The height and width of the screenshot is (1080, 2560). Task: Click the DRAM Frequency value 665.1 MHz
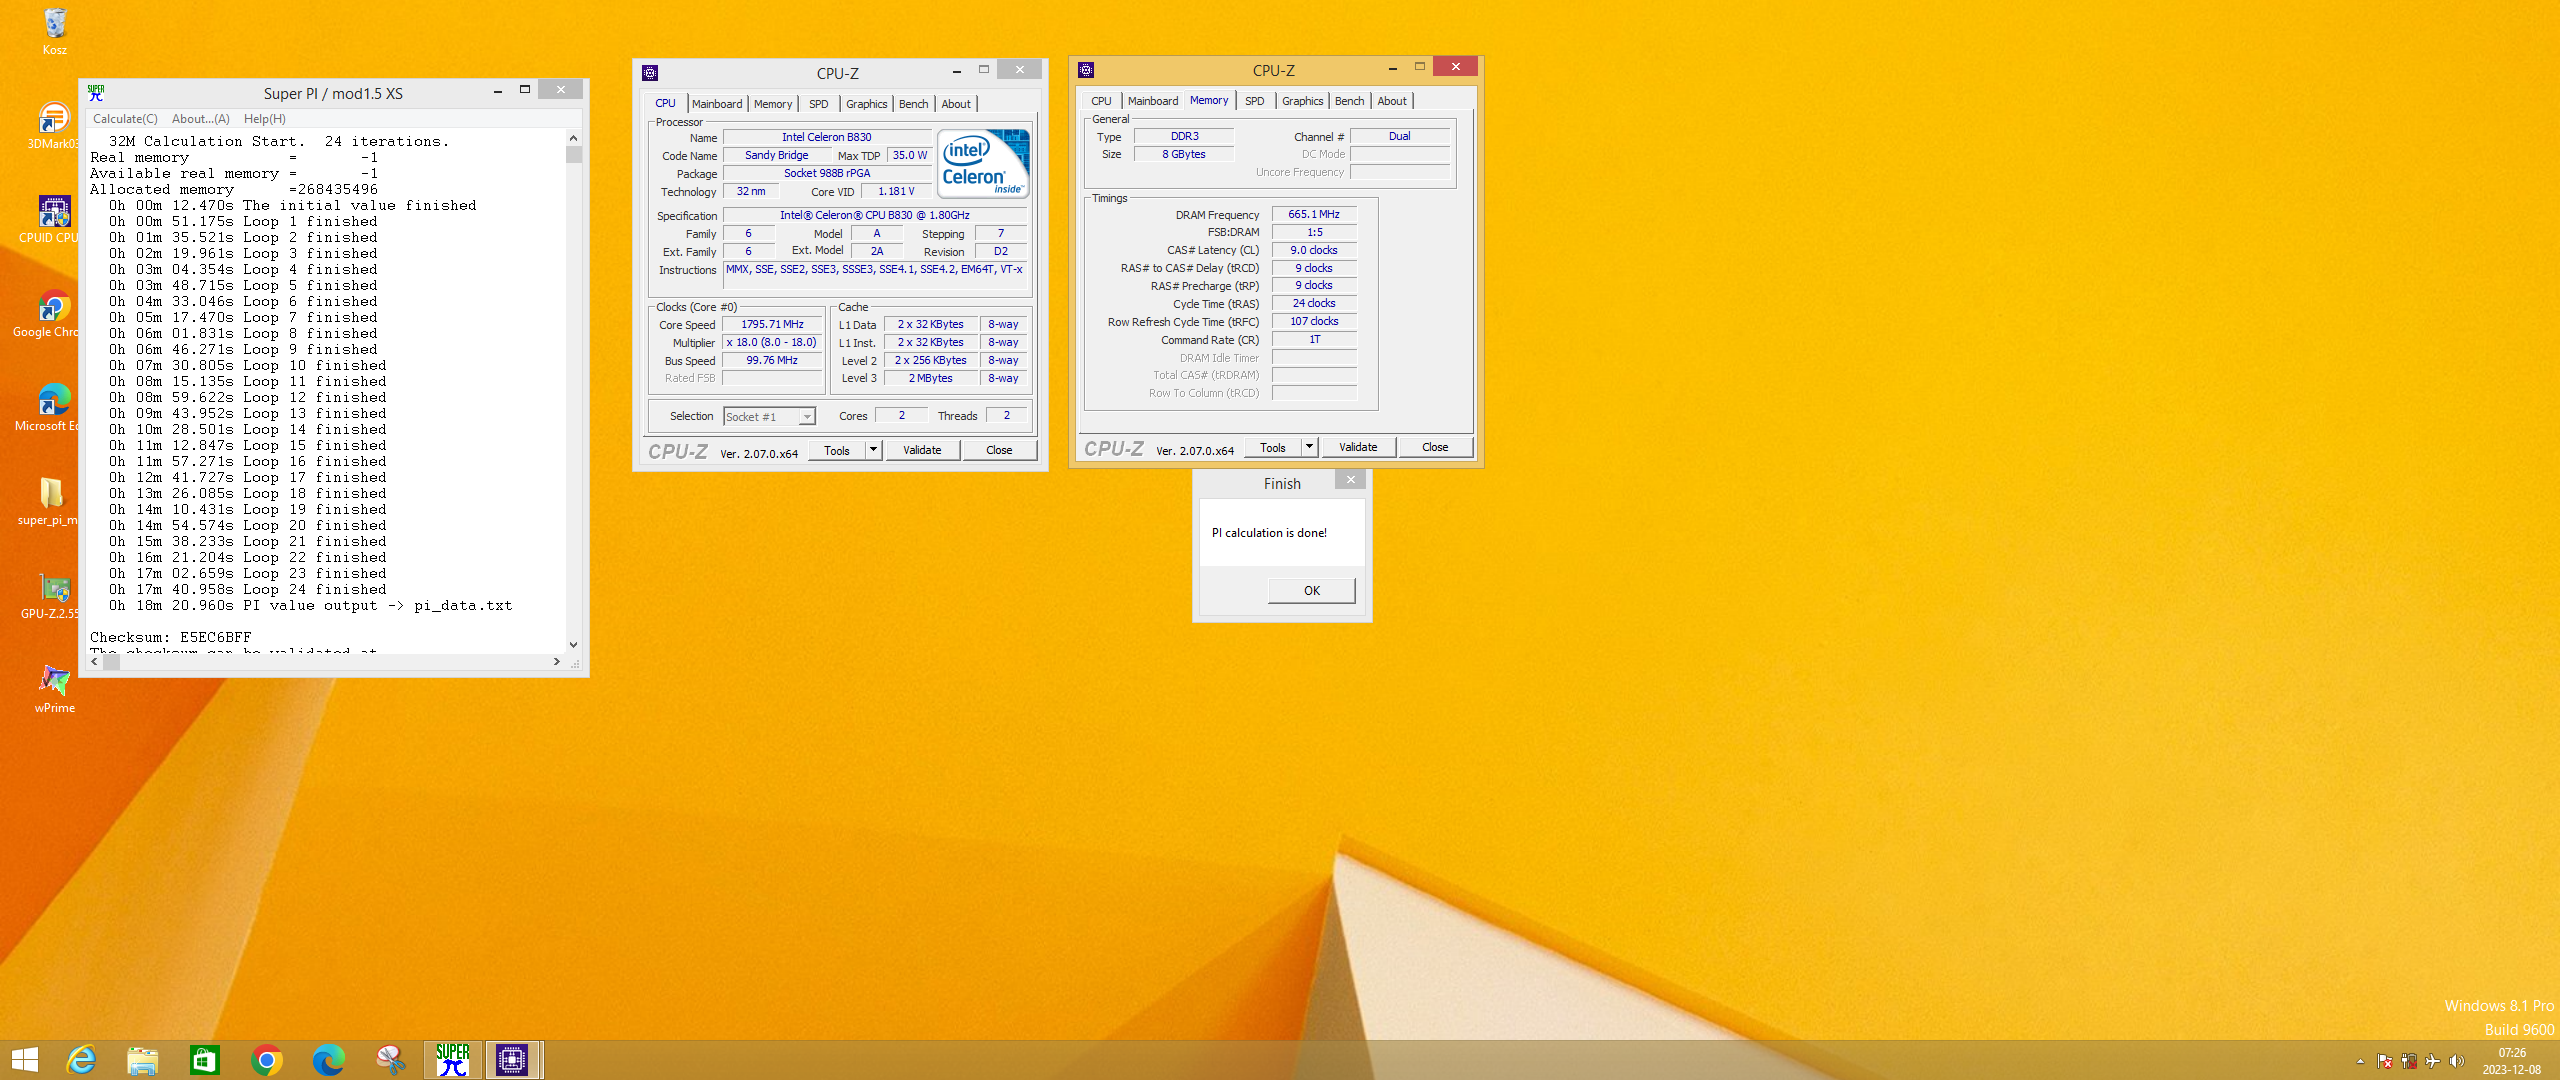click(1314, 214)
